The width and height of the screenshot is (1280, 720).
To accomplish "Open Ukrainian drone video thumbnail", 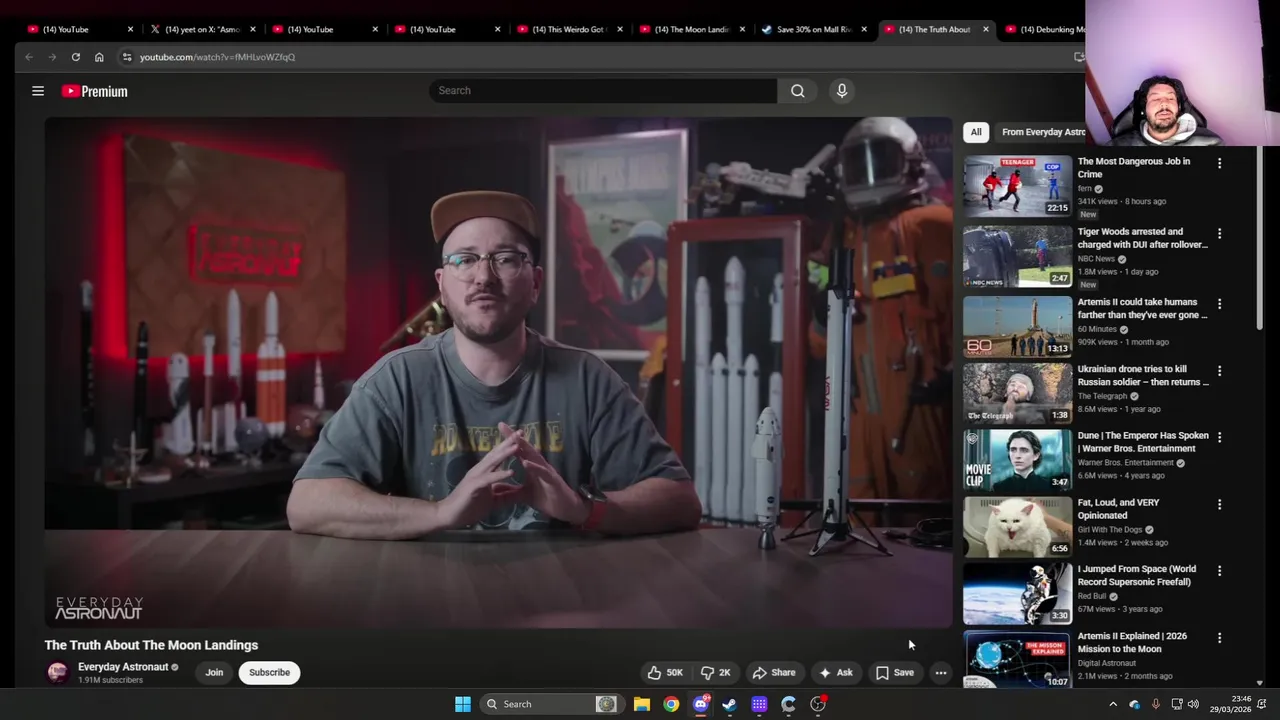I will [1017, 393].
